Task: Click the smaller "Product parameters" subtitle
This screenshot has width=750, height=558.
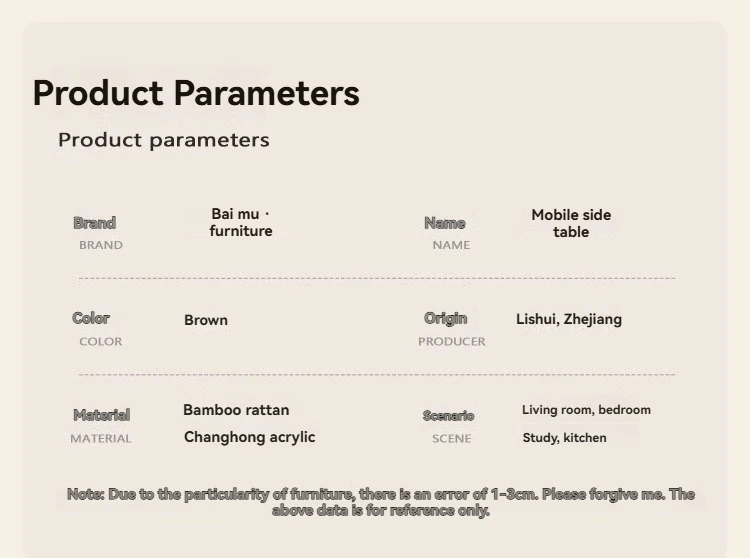Action: pyautogui.click(x=164, y=140)
